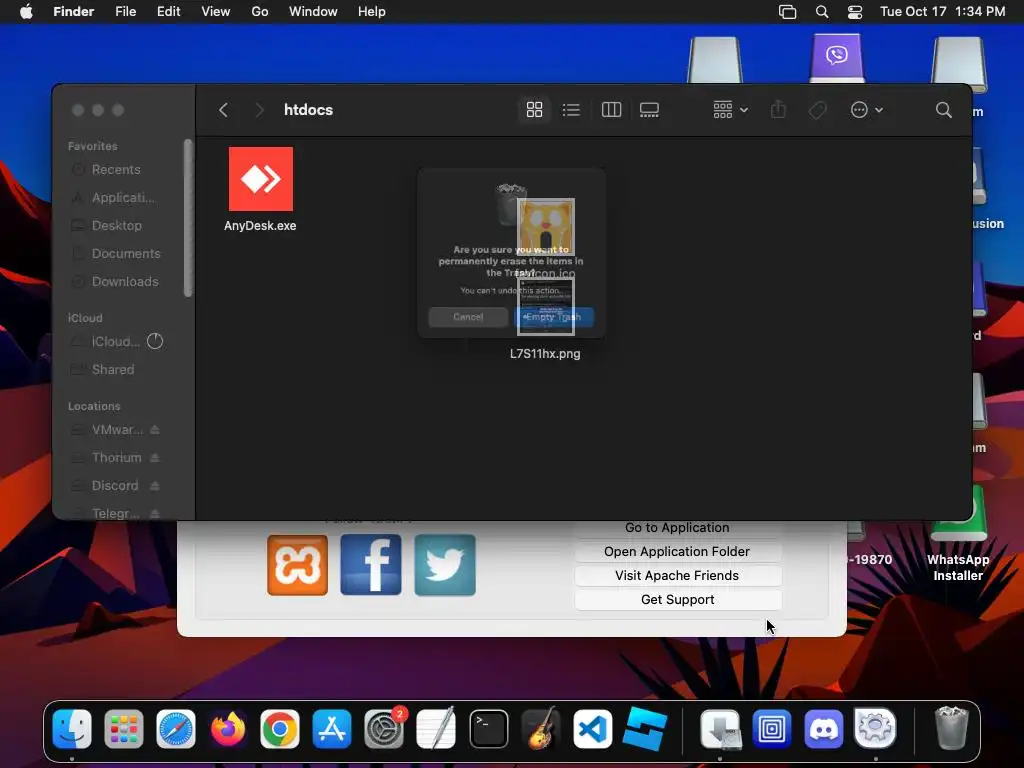Eject the Discord volume

point(155,486)
